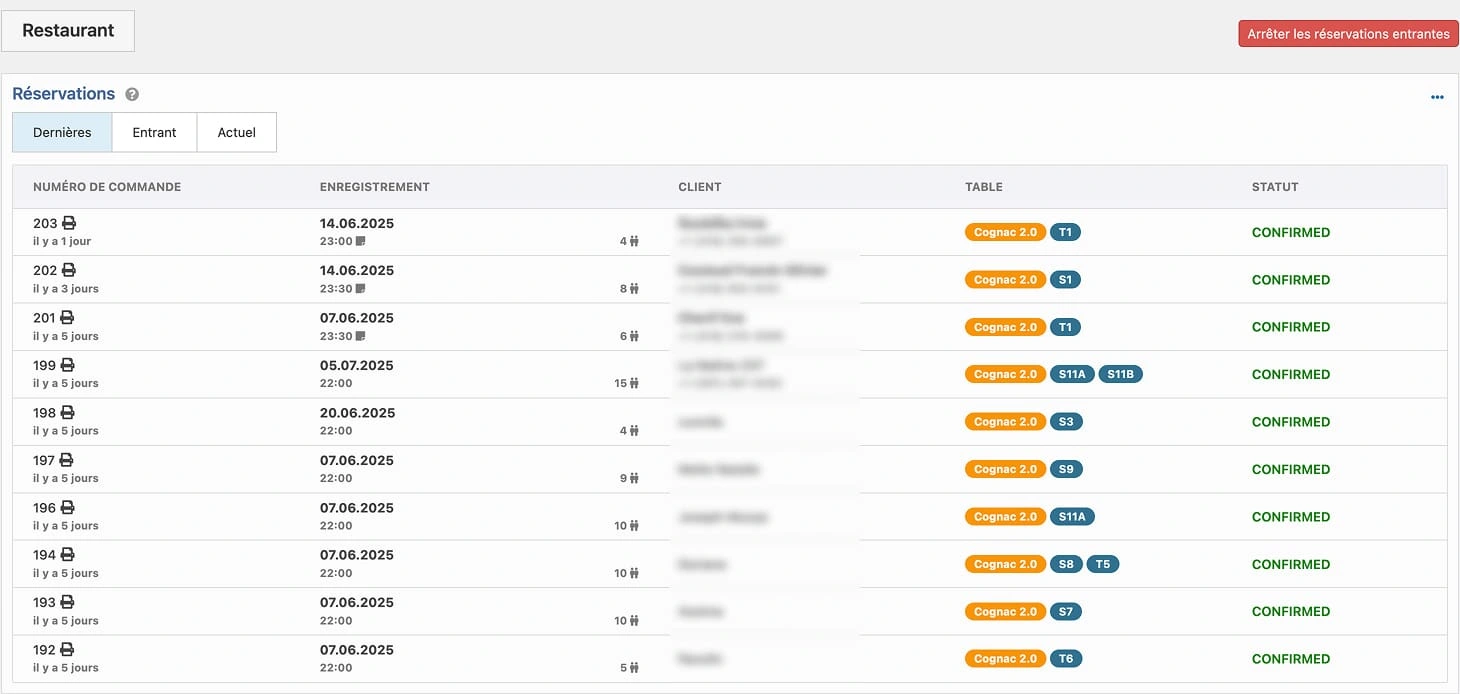Screen dimensions: 1460x694
Task: Select the Dernières tab
Action: click(x=61, y=132)
